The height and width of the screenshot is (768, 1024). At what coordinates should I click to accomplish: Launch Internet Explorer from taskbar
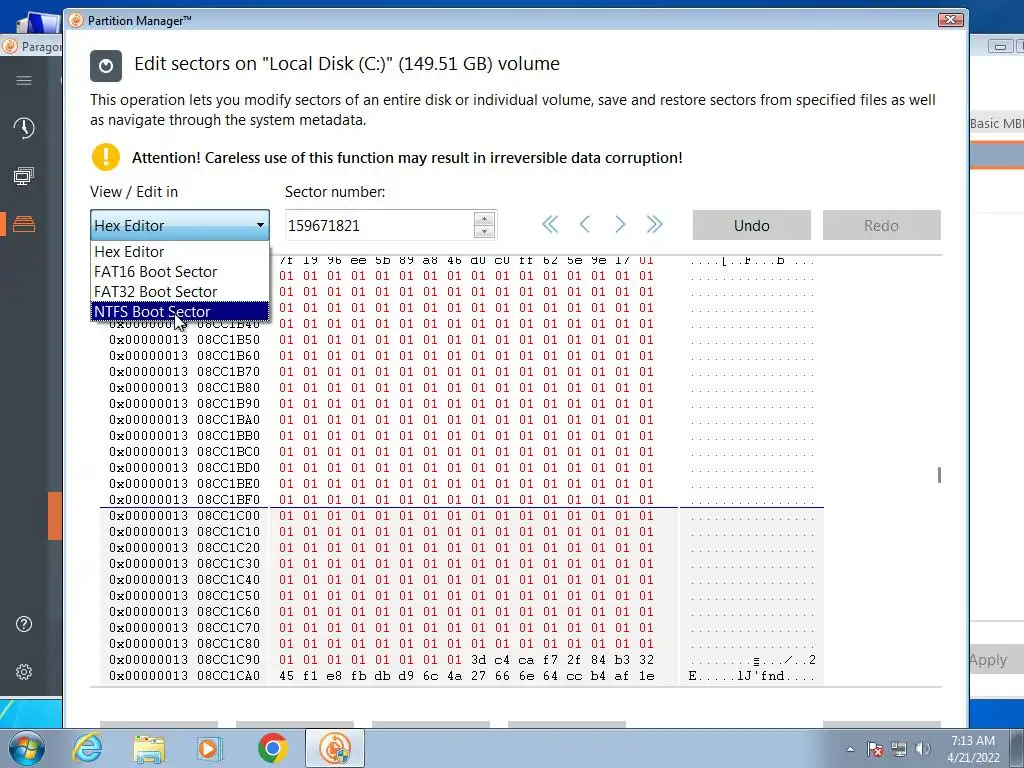pyautogui.click(x=87, y=748)
